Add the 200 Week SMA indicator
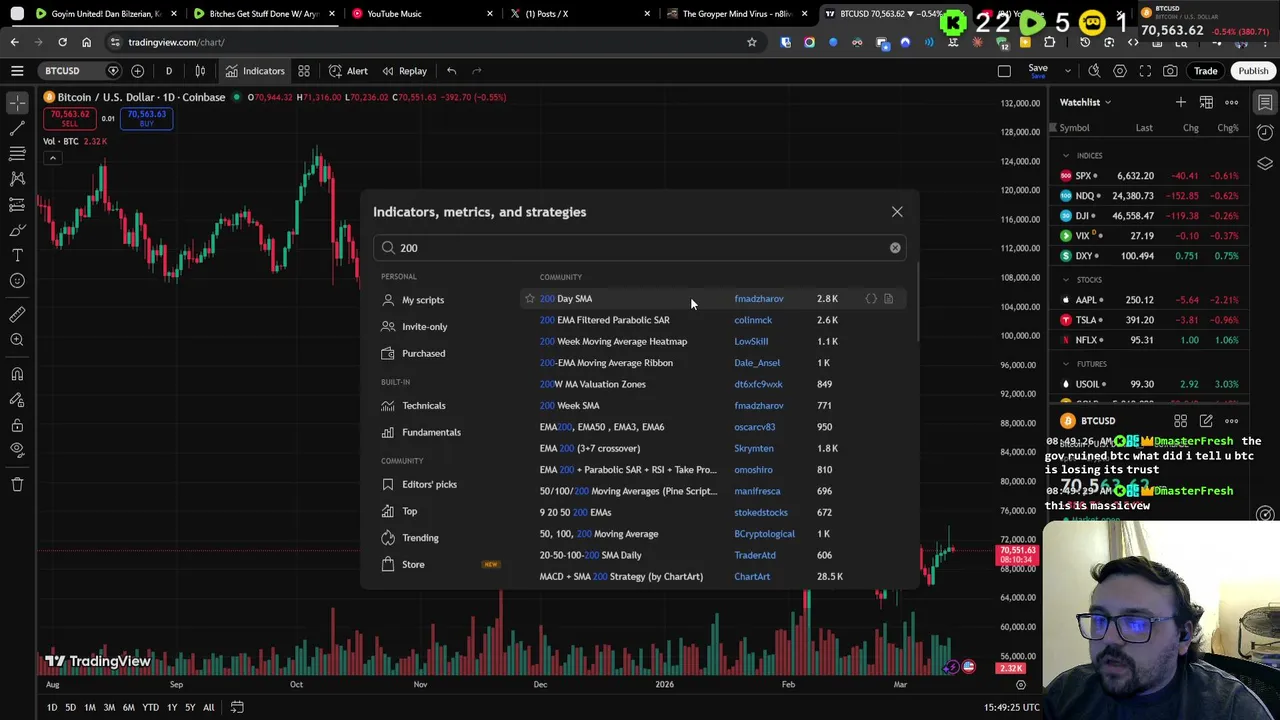The width and height of the screenshot is (1280, 720). [x=569, y=406]
